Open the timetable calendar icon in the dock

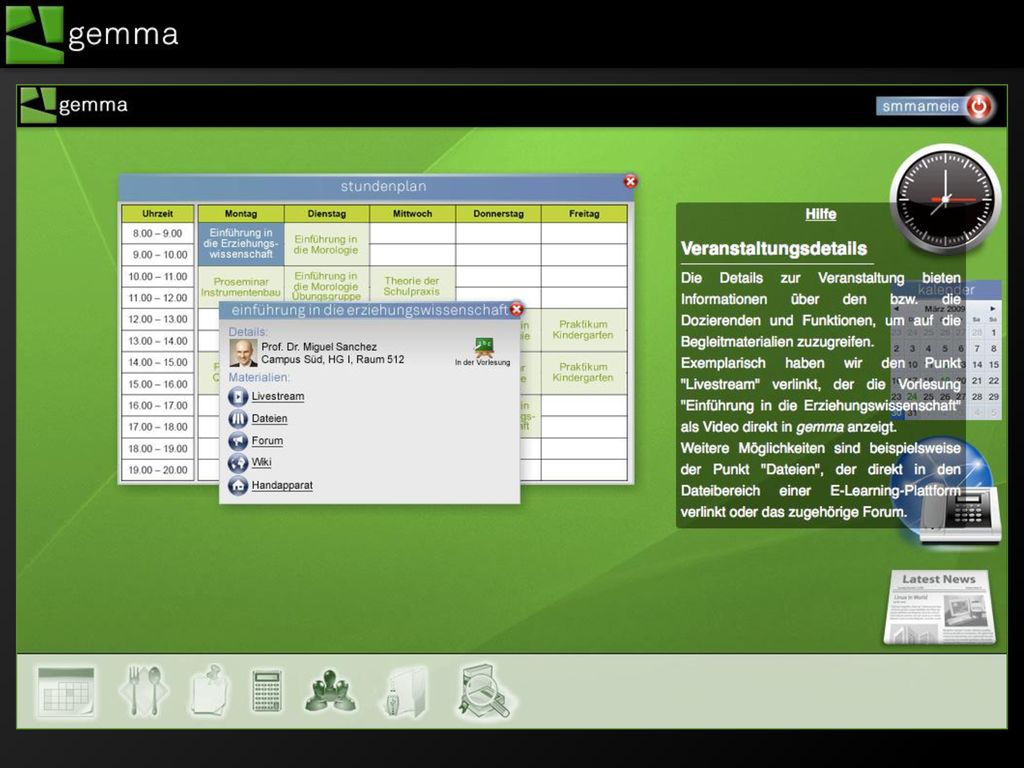66,691
